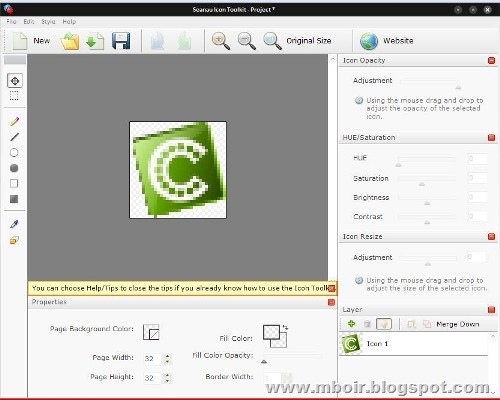Click the HUE value field
This screenshot has width=500, height=400.
tap(477, 158)
